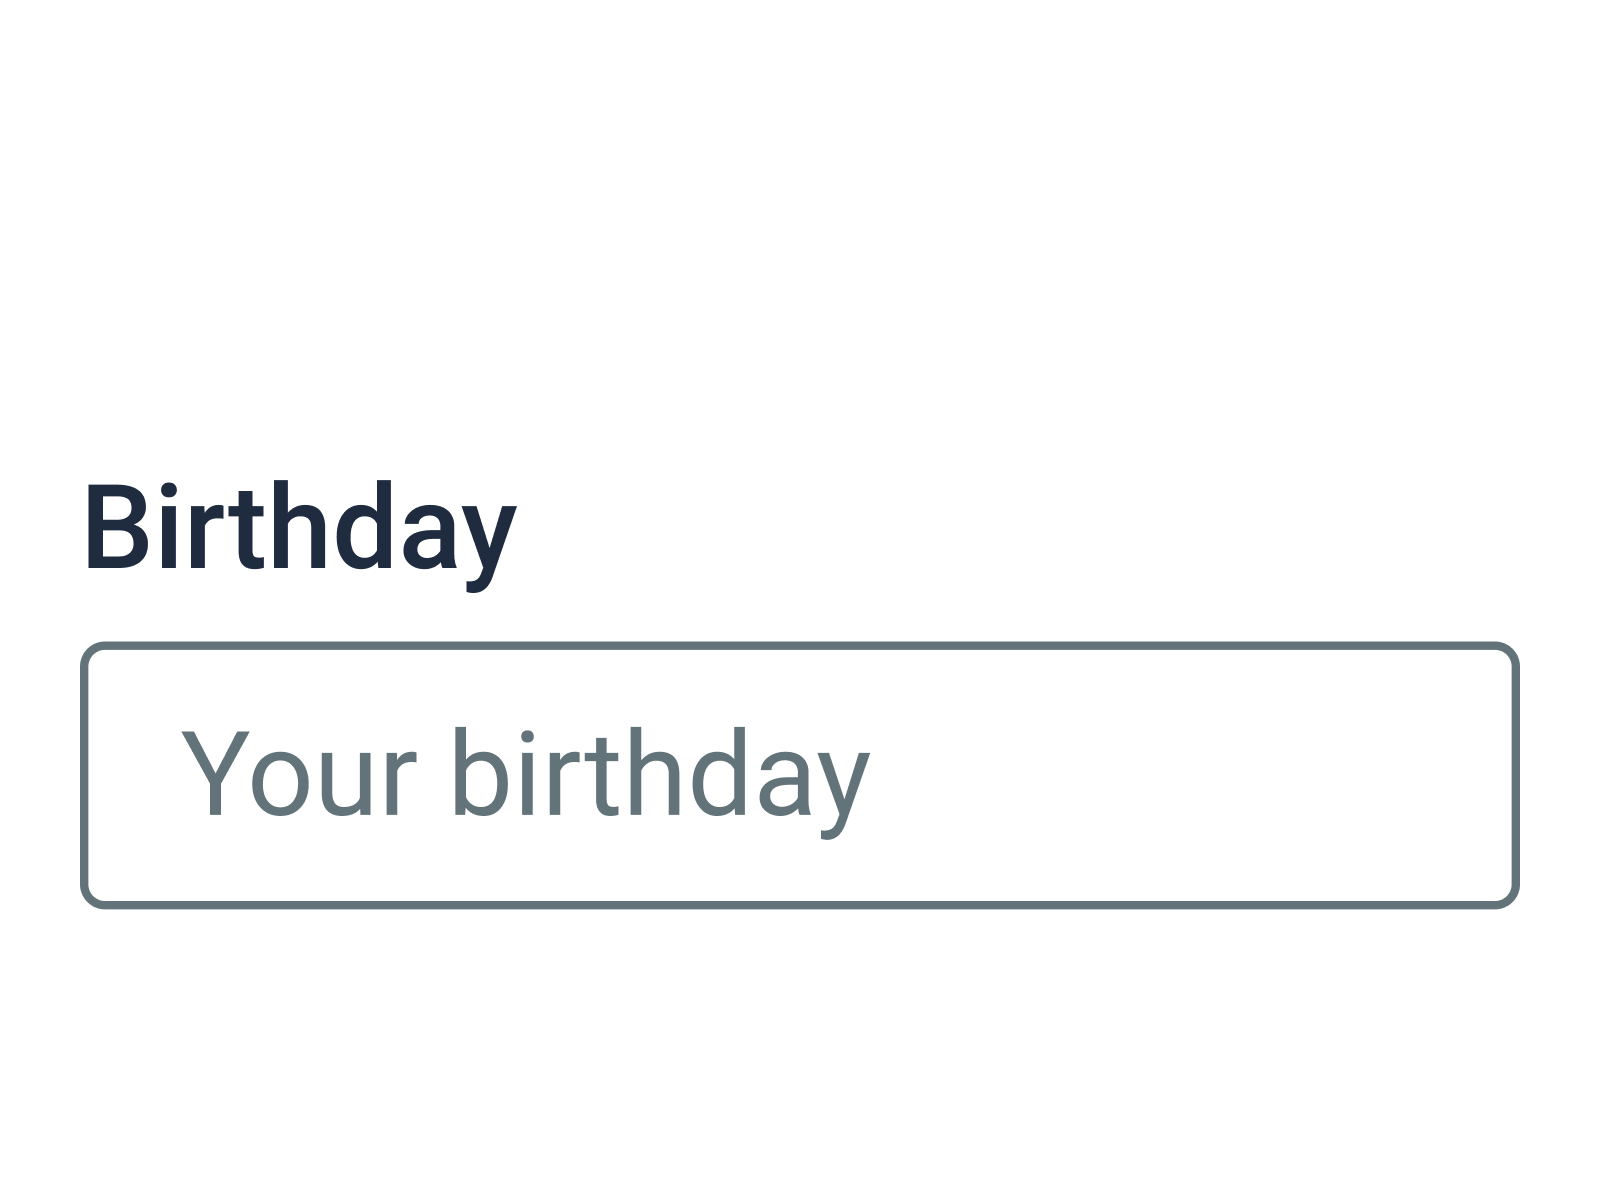Click the rounded input box border
The height and width of the screenshot is (1200, 1600).
tap(800, 648)
